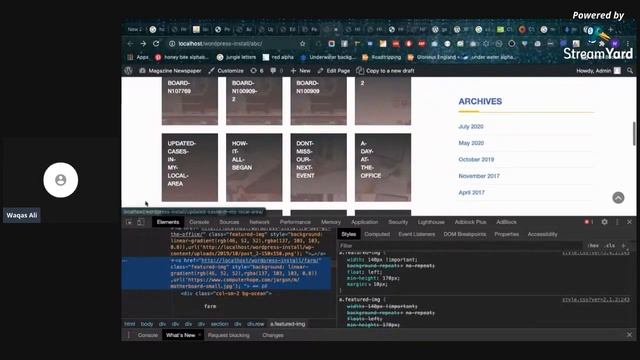Screen dimensions: 640x360
Task: Open the Adblock Plus tab in DevTools
Action: pos(470,222)
